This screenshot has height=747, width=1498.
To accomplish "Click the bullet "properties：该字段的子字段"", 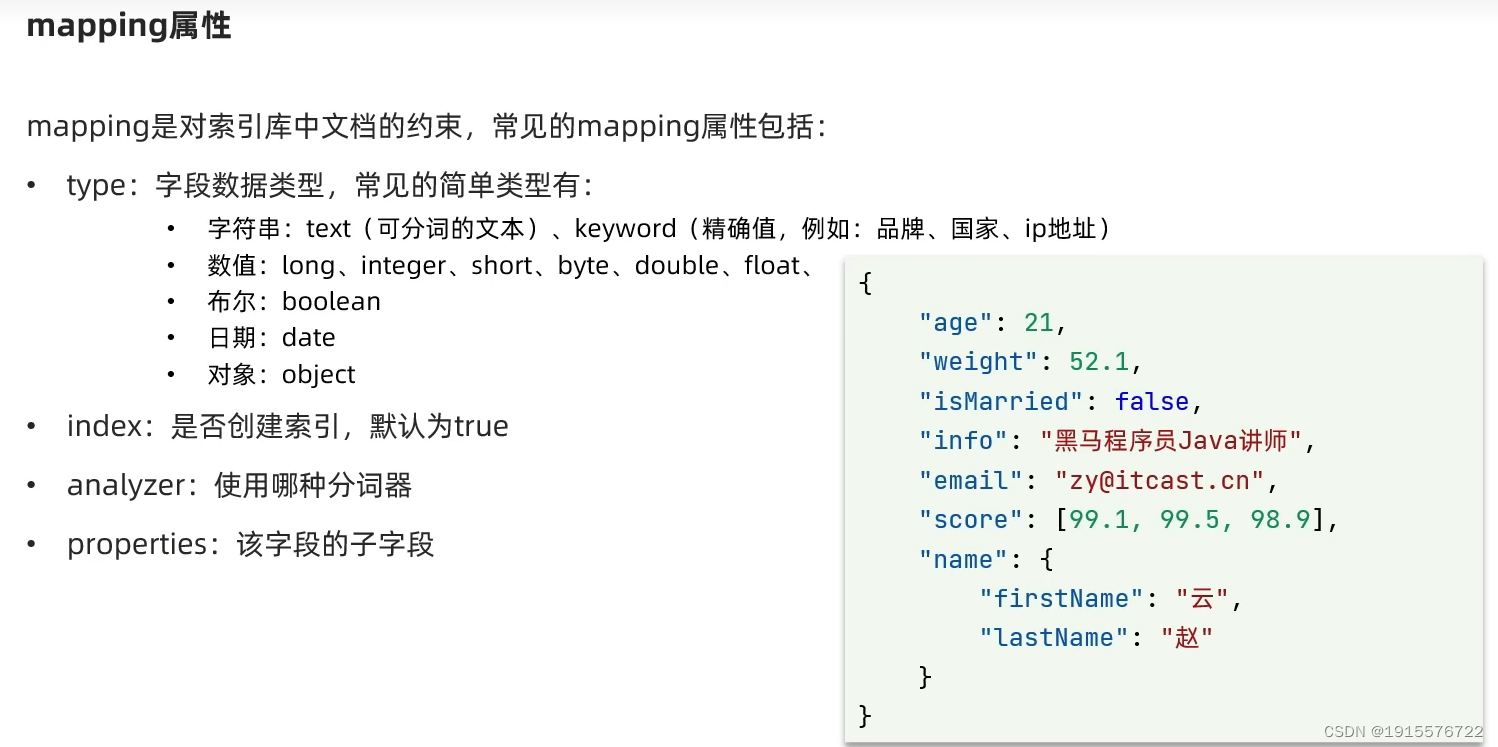I will click(250, 545).
